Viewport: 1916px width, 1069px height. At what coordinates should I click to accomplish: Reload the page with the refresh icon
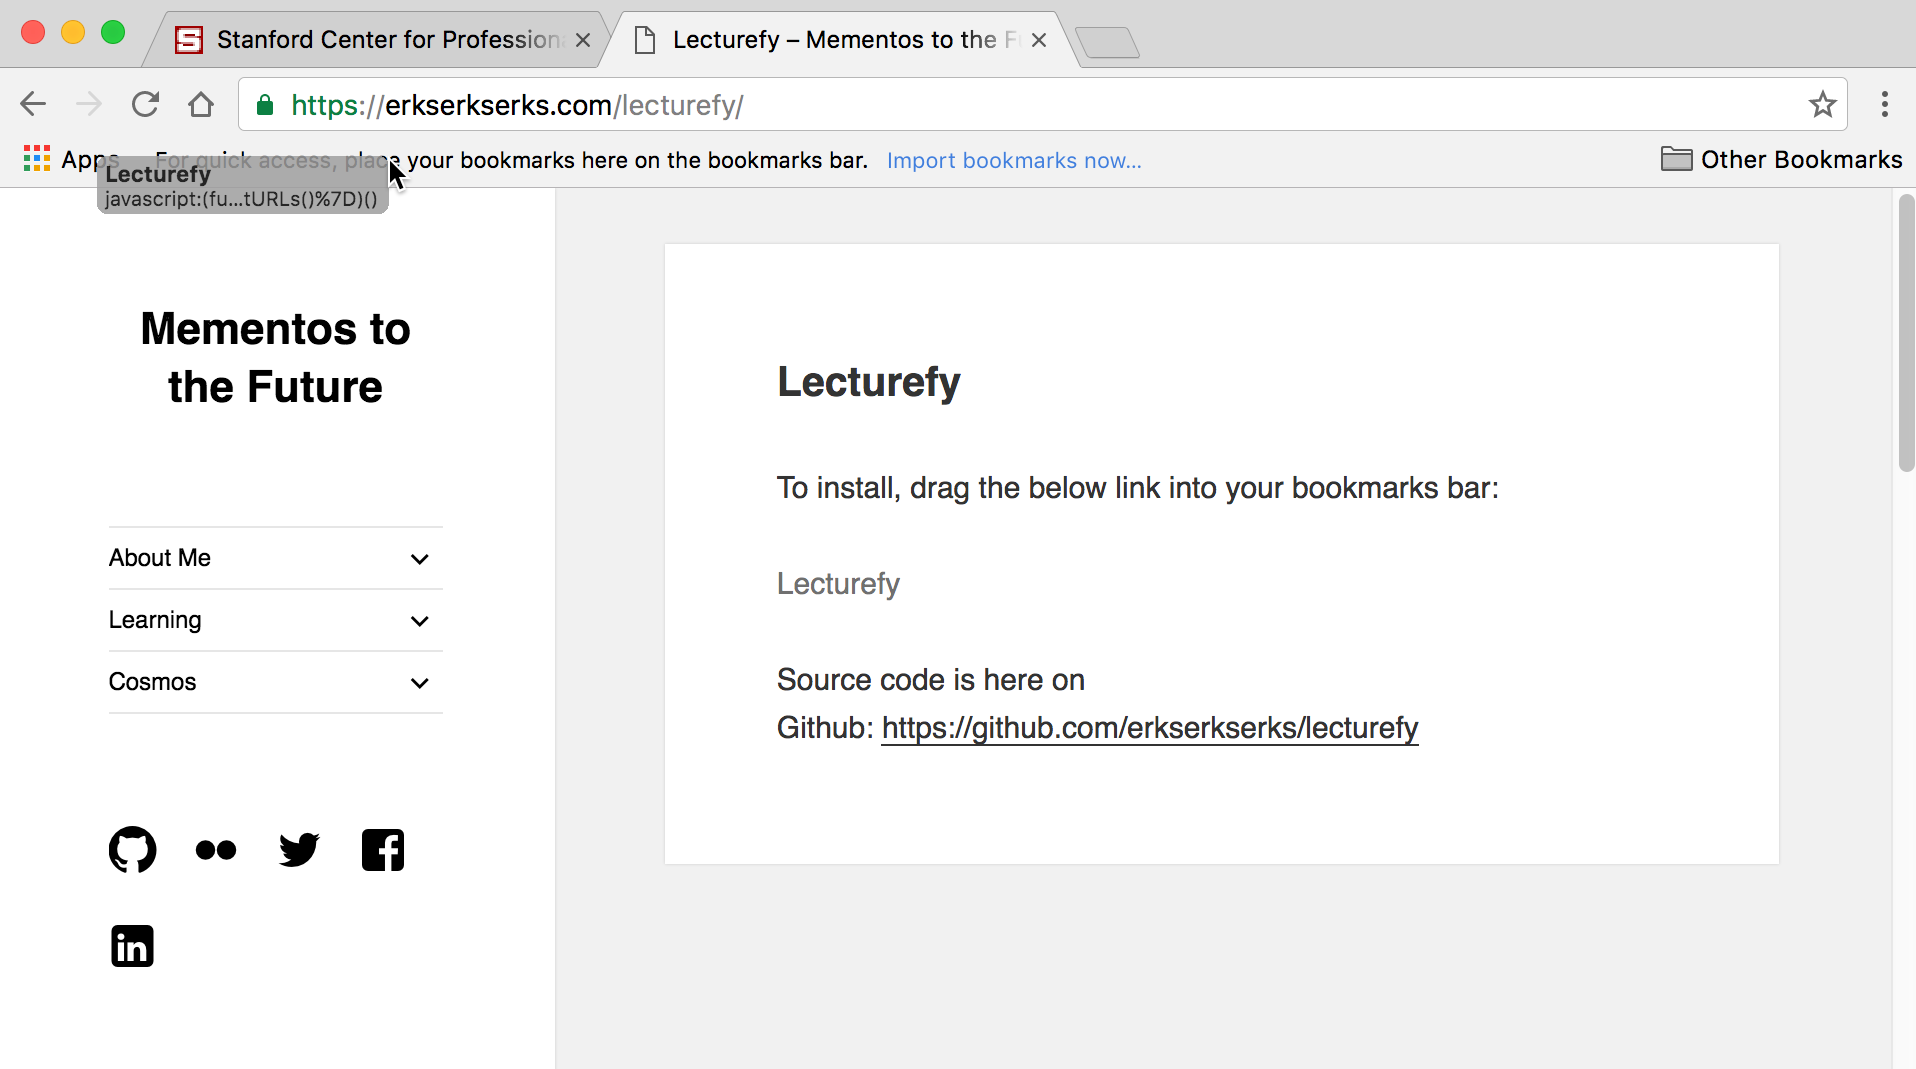click(x=145, y=104)
